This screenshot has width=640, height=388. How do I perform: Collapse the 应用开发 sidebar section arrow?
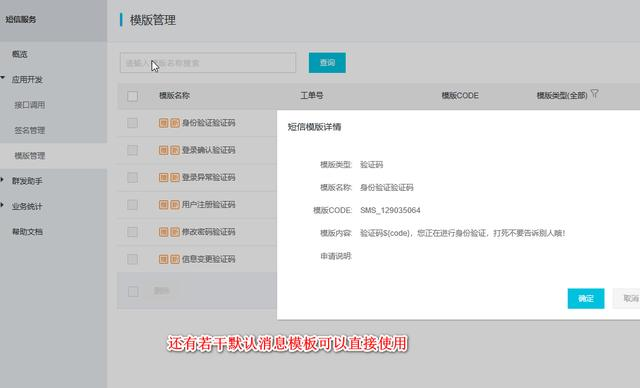tap(3, 78)
